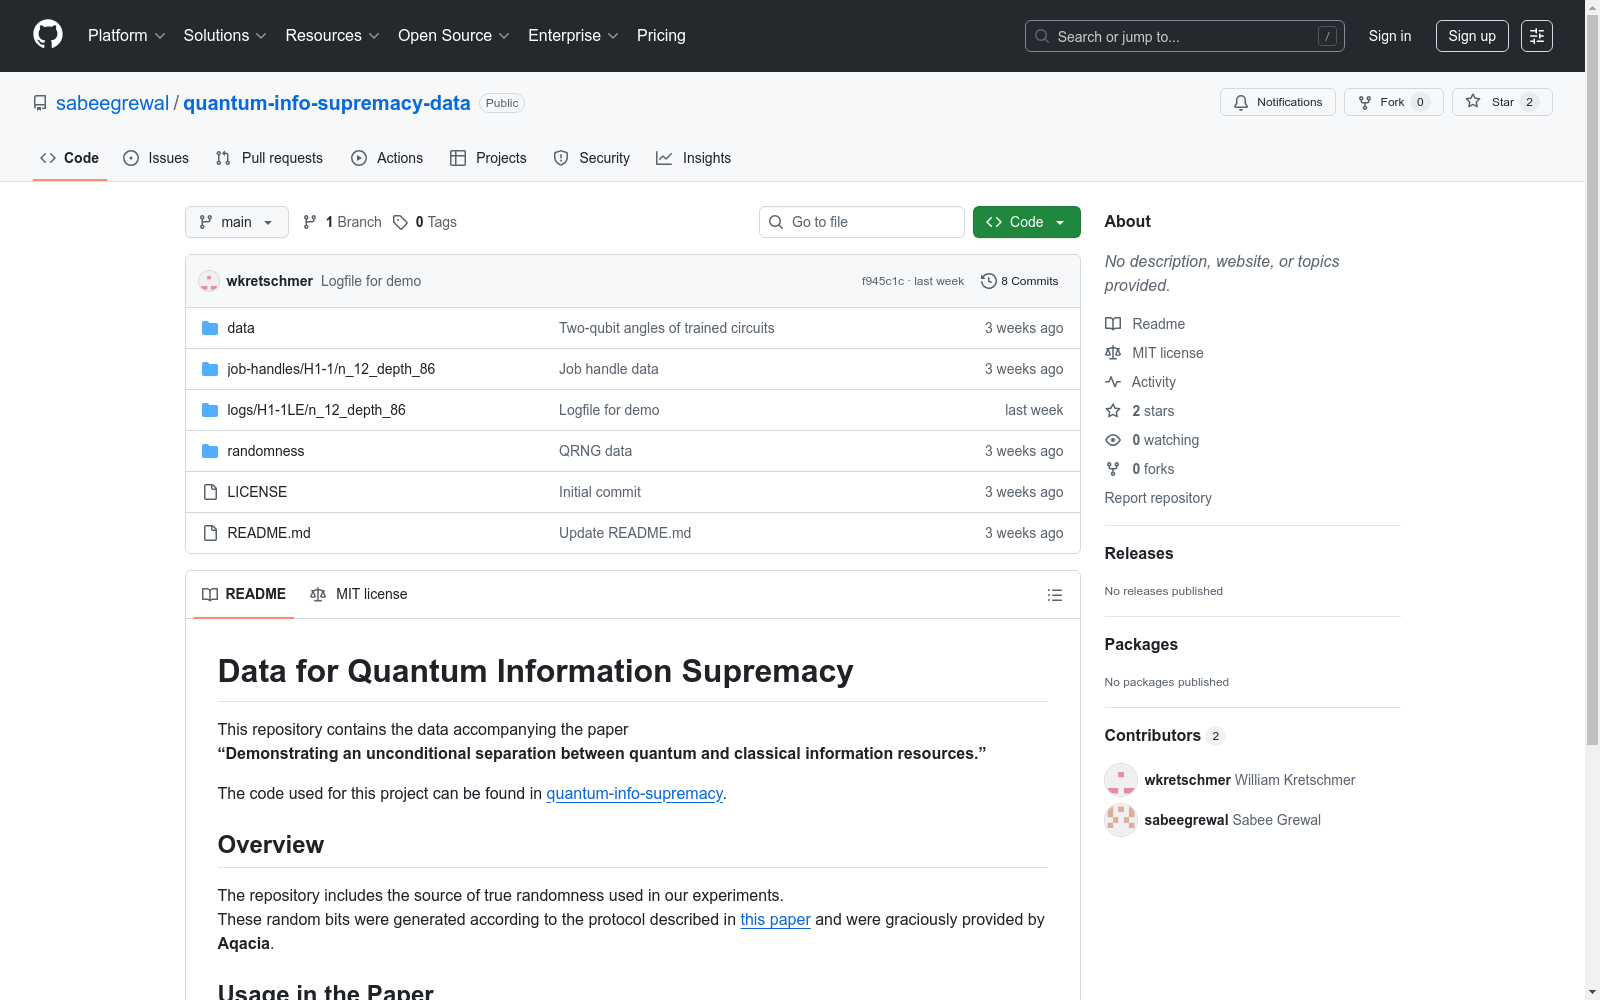This screenshot has height=1000, width=1600.
Task: Click the logs folder icon
Action: (210, 410)
